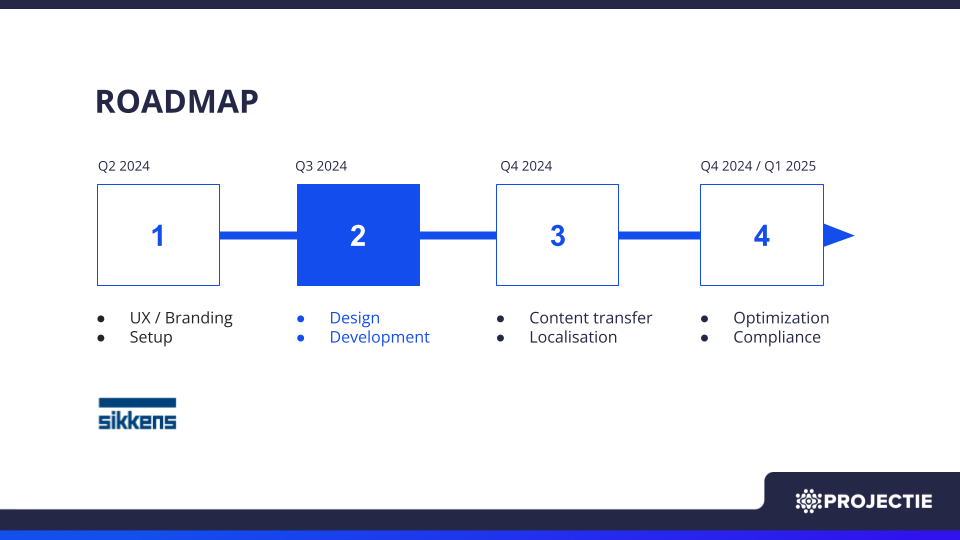Viewport: 960px width, 540px height.
Task: Click the Projectie dotted circle icon
Action: pos(807,501)
